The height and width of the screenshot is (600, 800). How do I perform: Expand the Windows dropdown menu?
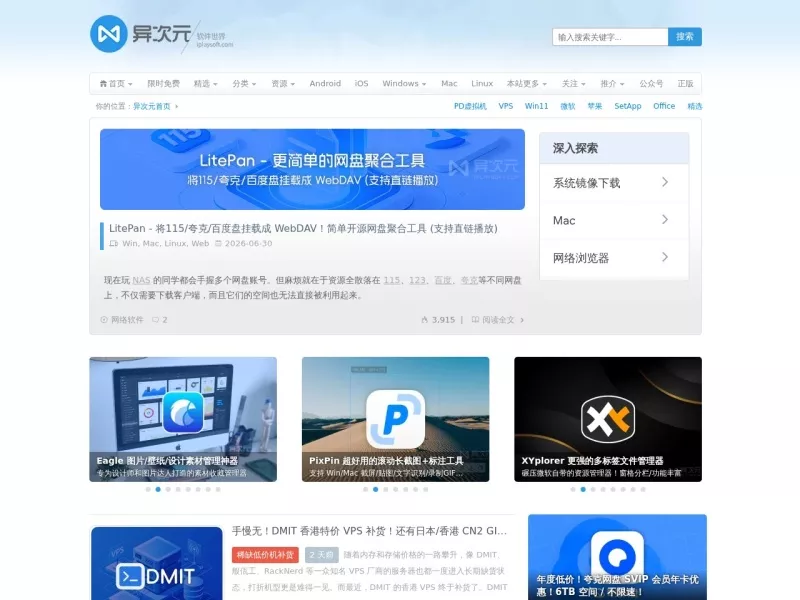pyautogui.click(x=404, y=84)
